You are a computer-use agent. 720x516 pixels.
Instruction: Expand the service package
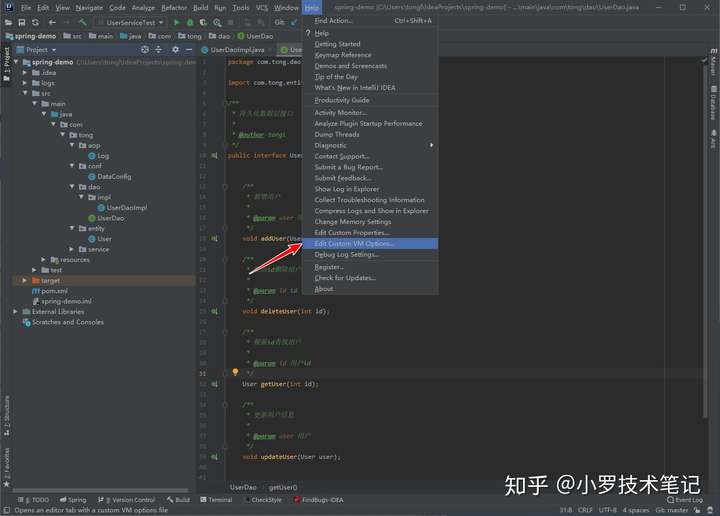tap(71, 249)
